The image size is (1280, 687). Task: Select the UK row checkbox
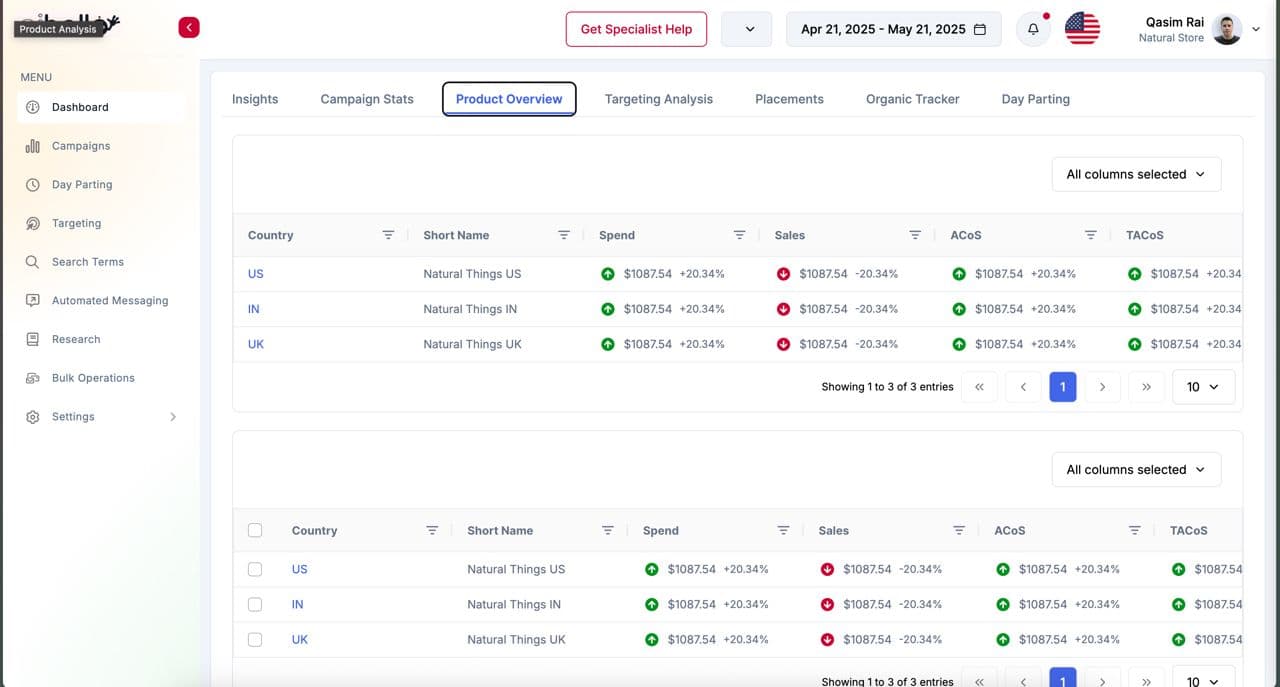255,640
